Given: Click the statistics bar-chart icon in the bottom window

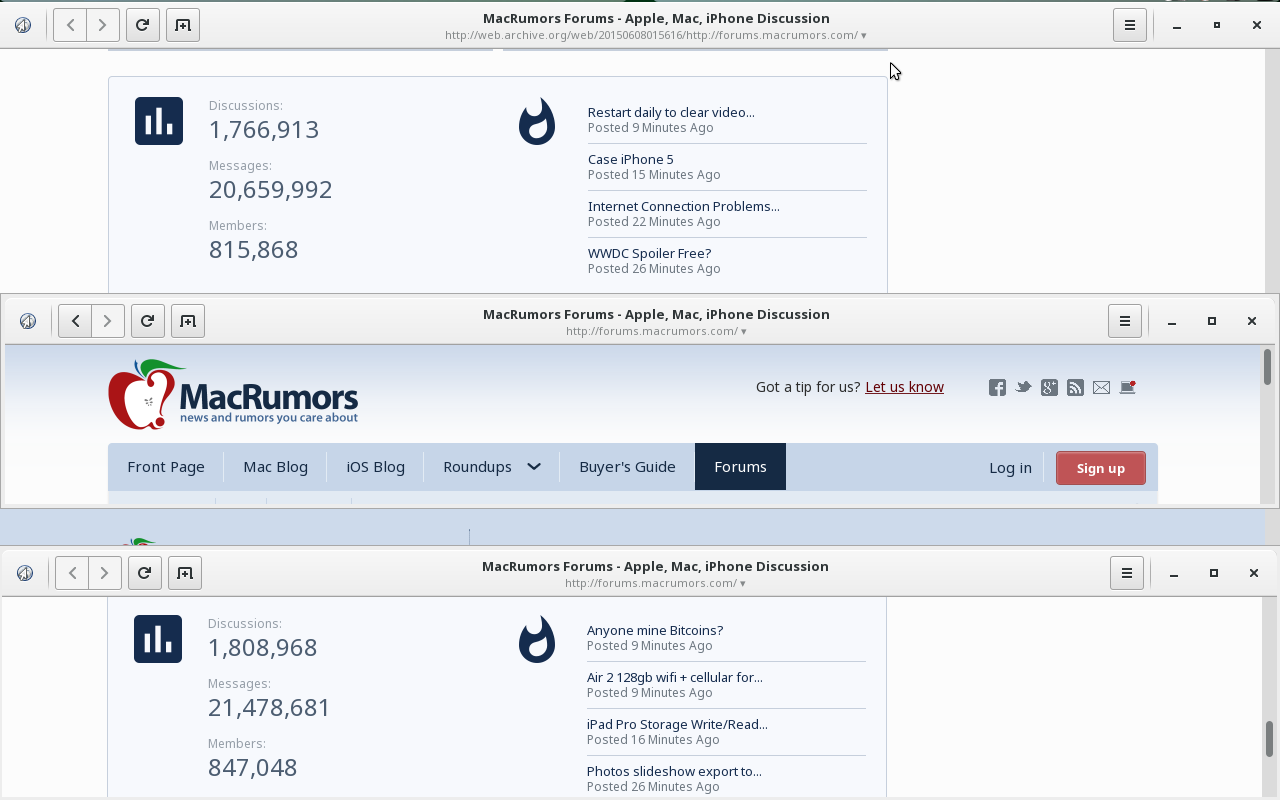Looking at the screenshot, I should (x=158, y=639).
